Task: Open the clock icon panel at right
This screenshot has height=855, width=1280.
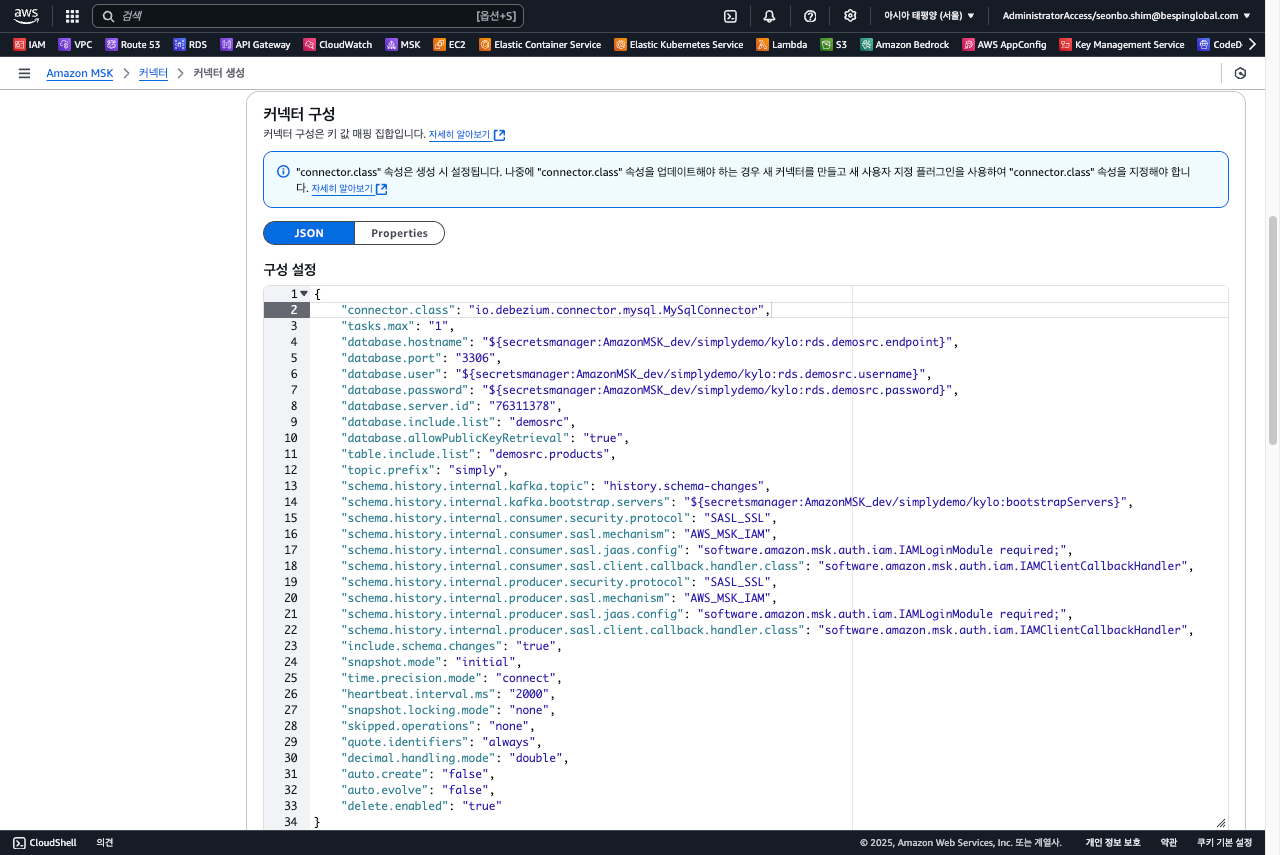Action: 1241,74
